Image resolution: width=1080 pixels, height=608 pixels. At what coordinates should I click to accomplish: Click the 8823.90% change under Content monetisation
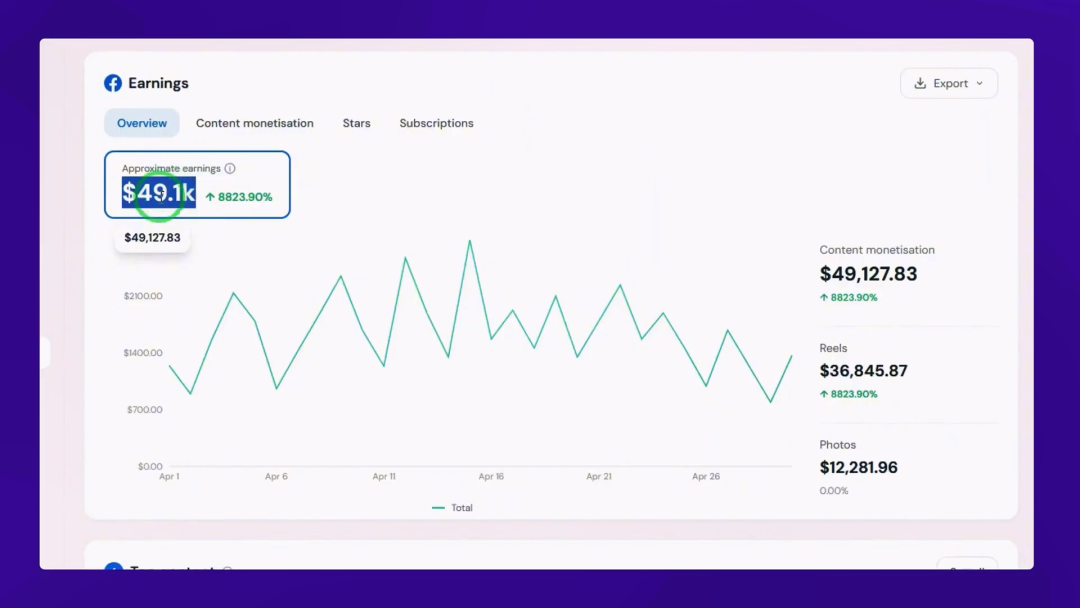click(x=849, y=297)
